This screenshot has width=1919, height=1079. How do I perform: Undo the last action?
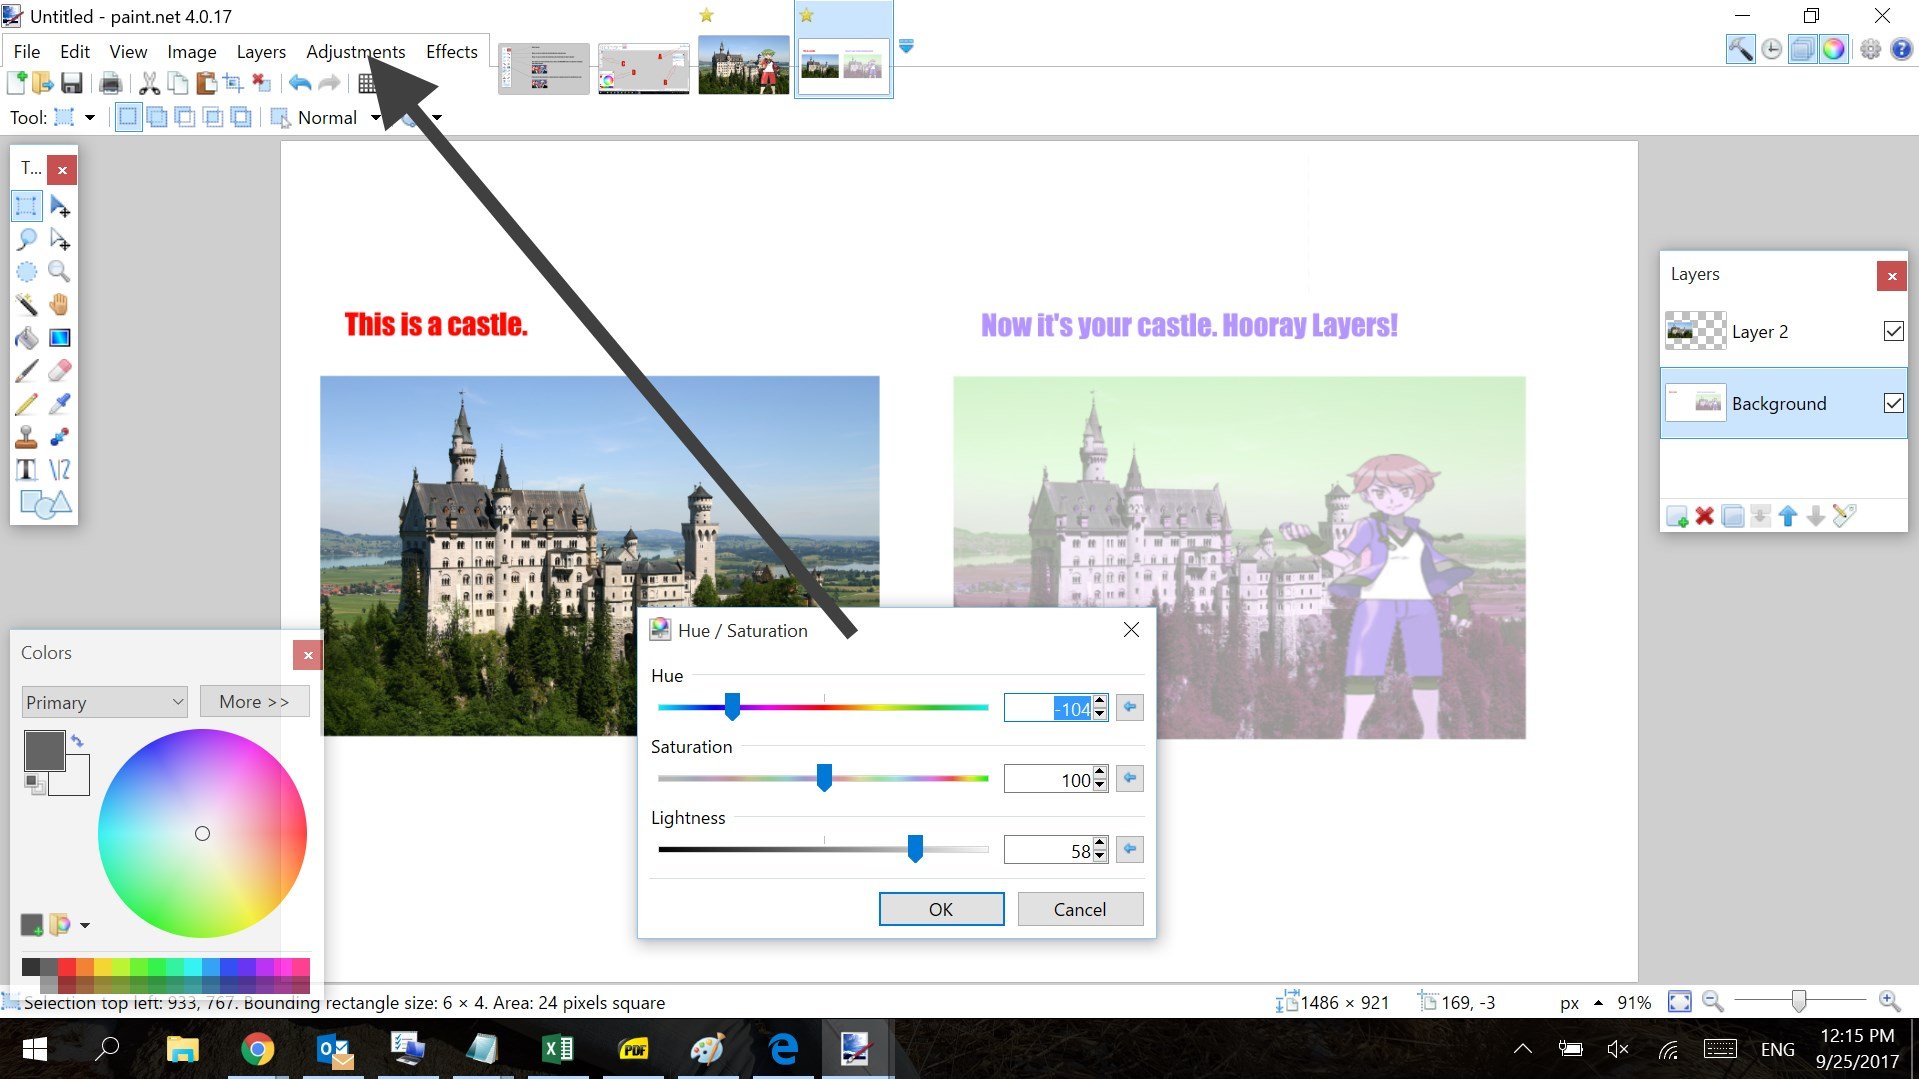tap(300, 84)
